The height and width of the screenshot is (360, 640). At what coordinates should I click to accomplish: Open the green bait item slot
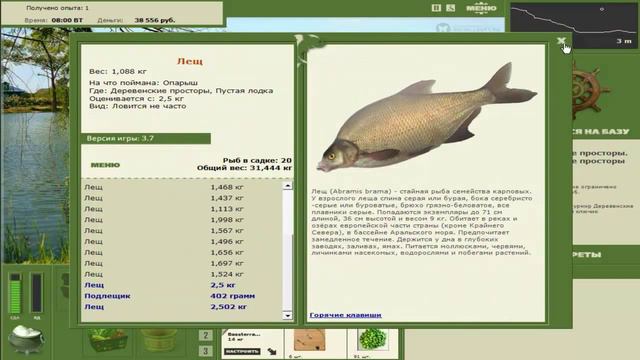372,341
